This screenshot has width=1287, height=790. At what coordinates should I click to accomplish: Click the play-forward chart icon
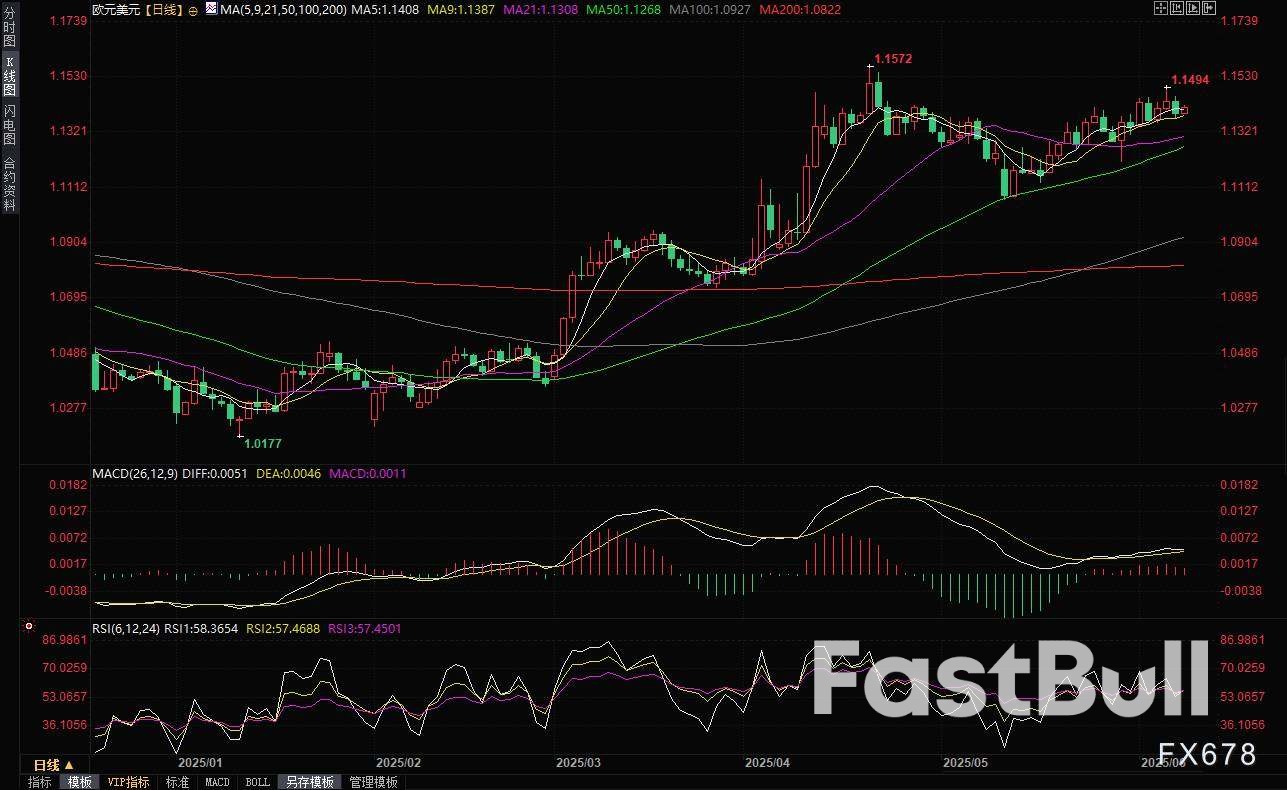pyautogui.click(x=1192, y=8)
